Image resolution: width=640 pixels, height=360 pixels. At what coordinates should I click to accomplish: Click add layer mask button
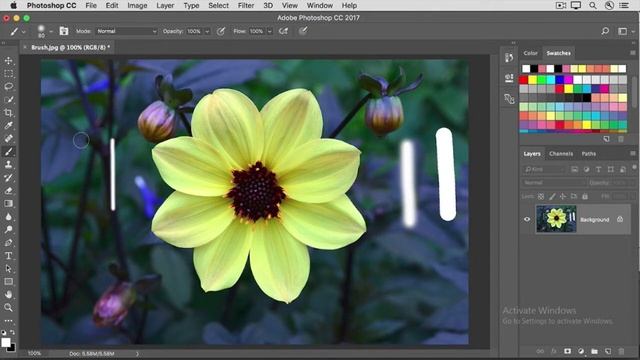[567, 351]
